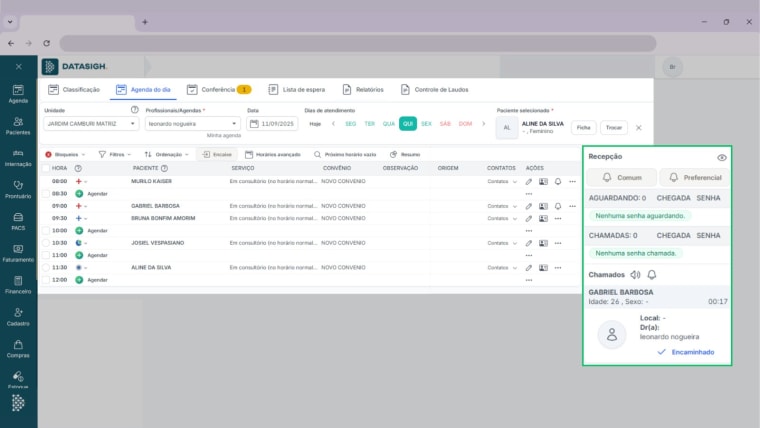Screen dimensions: 760x428
Task: Open the Agenda module in the sidebar
Action: [x=18, y=94]
